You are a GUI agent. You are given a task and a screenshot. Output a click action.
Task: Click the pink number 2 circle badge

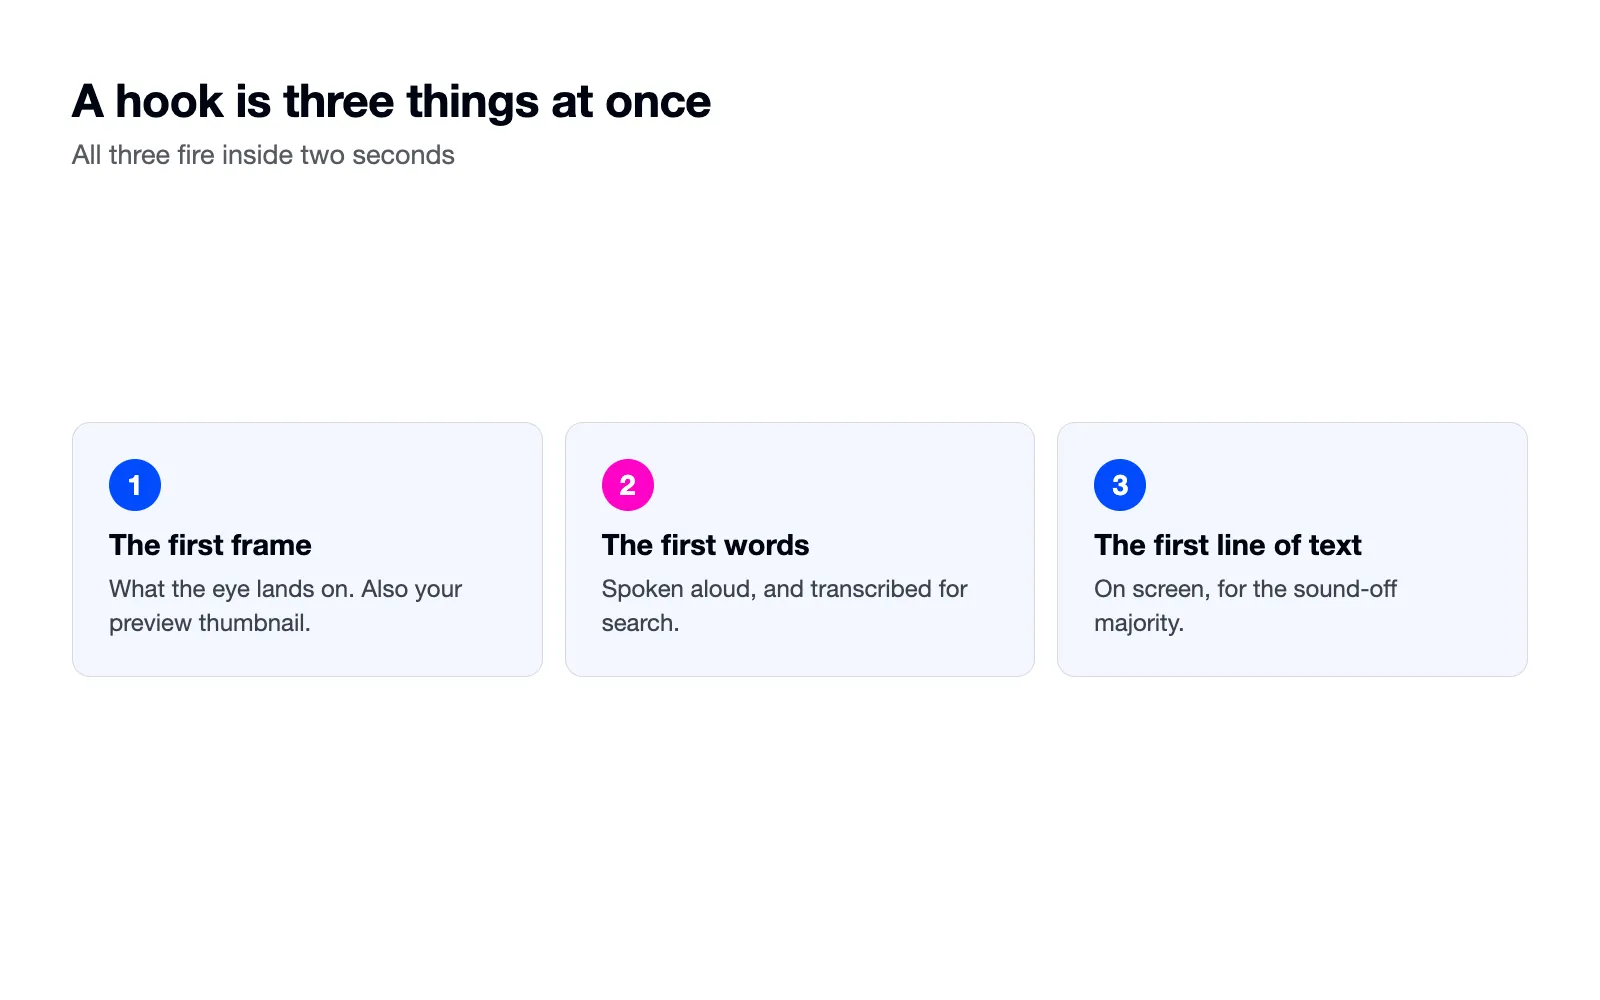click(x=628, y=485)
